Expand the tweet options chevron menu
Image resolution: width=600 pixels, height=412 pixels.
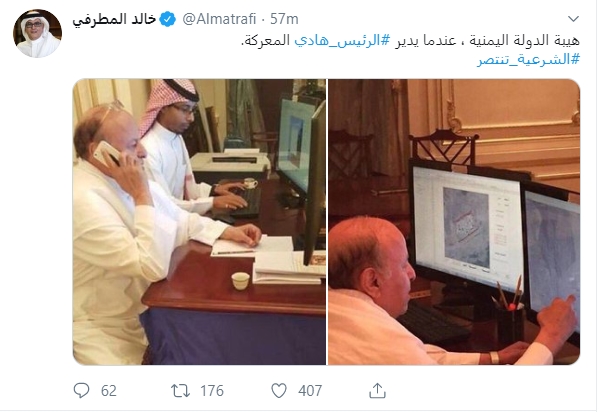click(x=573, y=18)
